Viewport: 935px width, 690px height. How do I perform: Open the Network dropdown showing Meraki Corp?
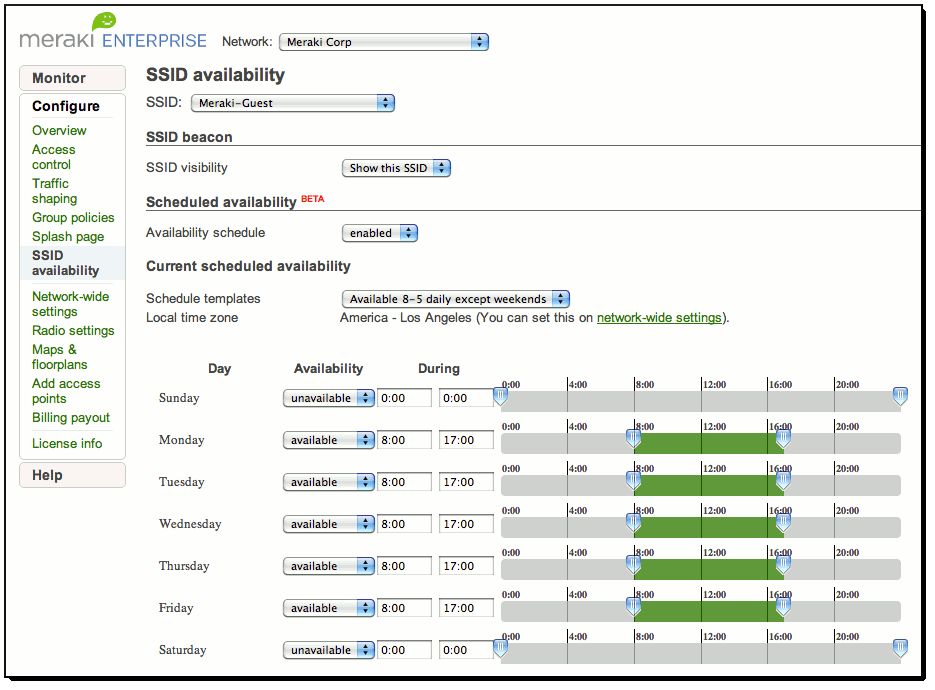(384, 42)
